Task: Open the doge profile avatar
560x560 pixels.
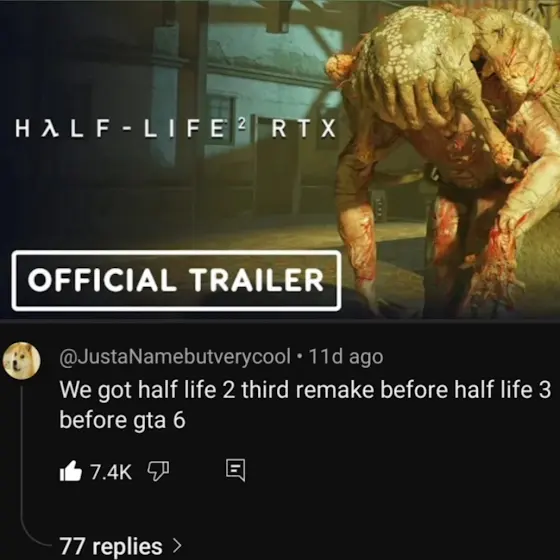Action: (x=21, y=360)
